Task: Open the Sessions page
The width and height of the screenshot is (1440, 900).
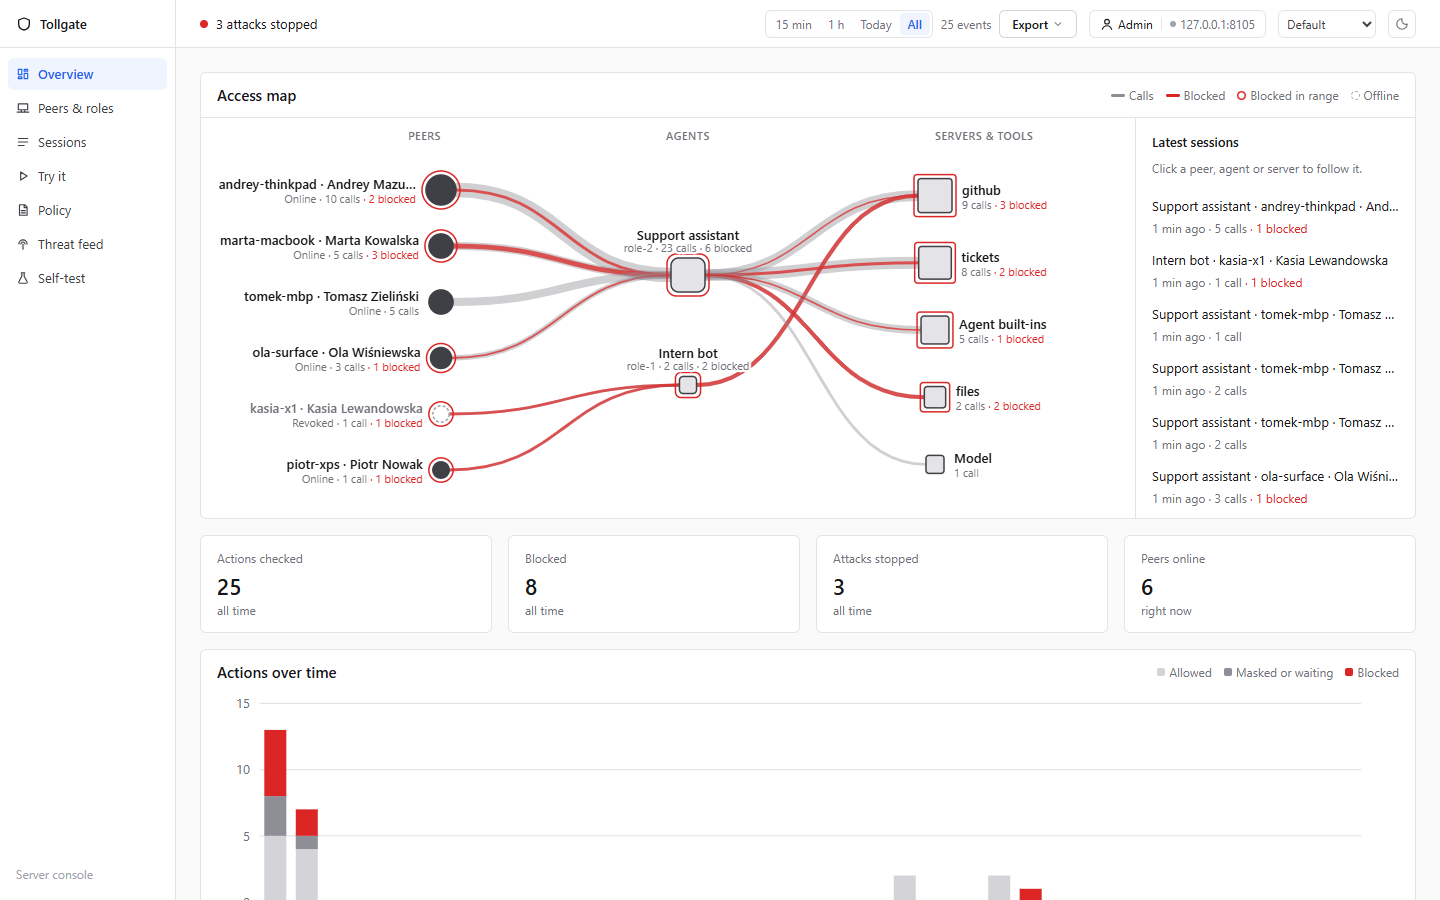Action: click(x=87, y=142)
